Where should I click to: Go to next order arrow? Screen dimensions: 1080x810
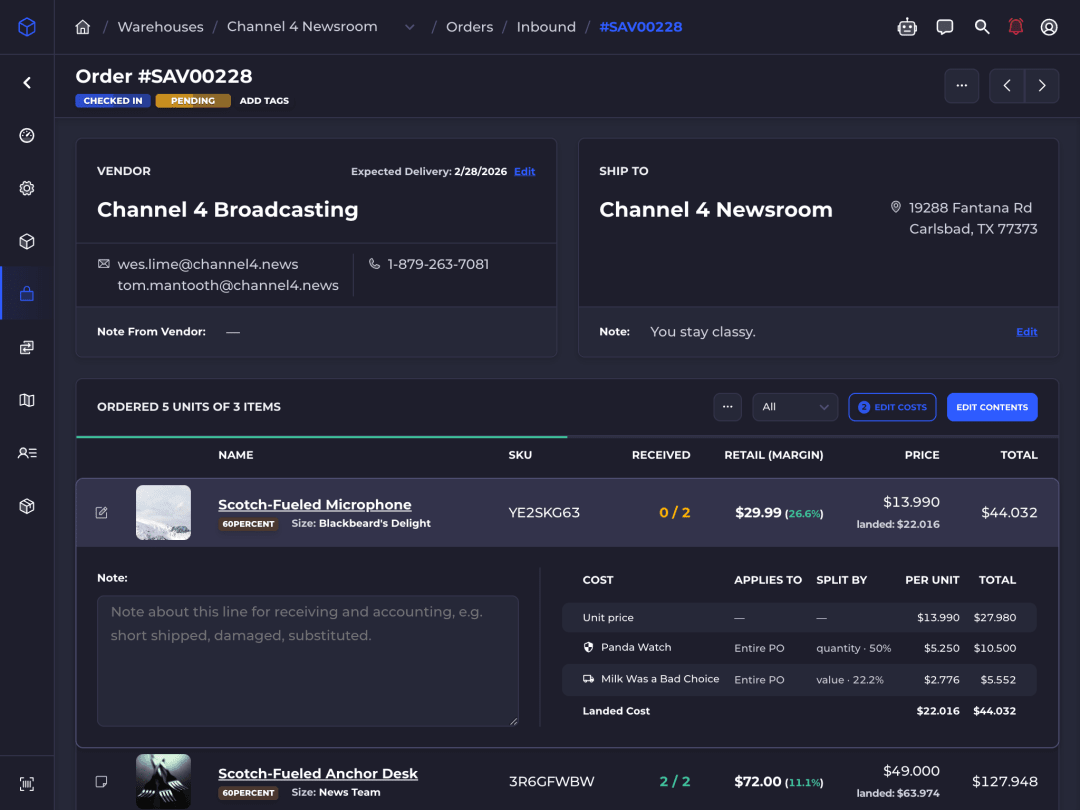pyautogui.click(x=1041, y=85)
